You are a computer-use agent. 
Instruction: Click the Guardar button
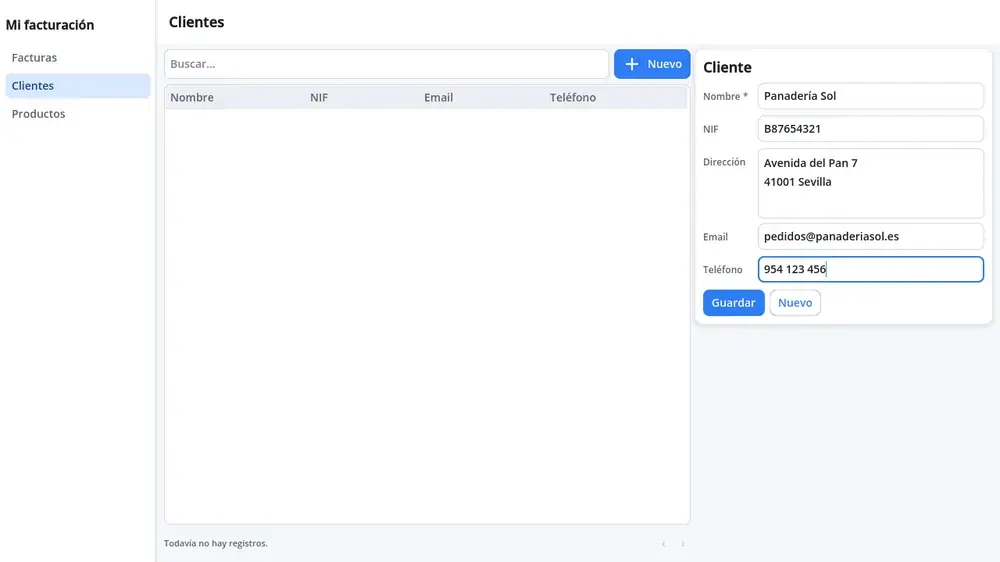click(x=733, y=303)
